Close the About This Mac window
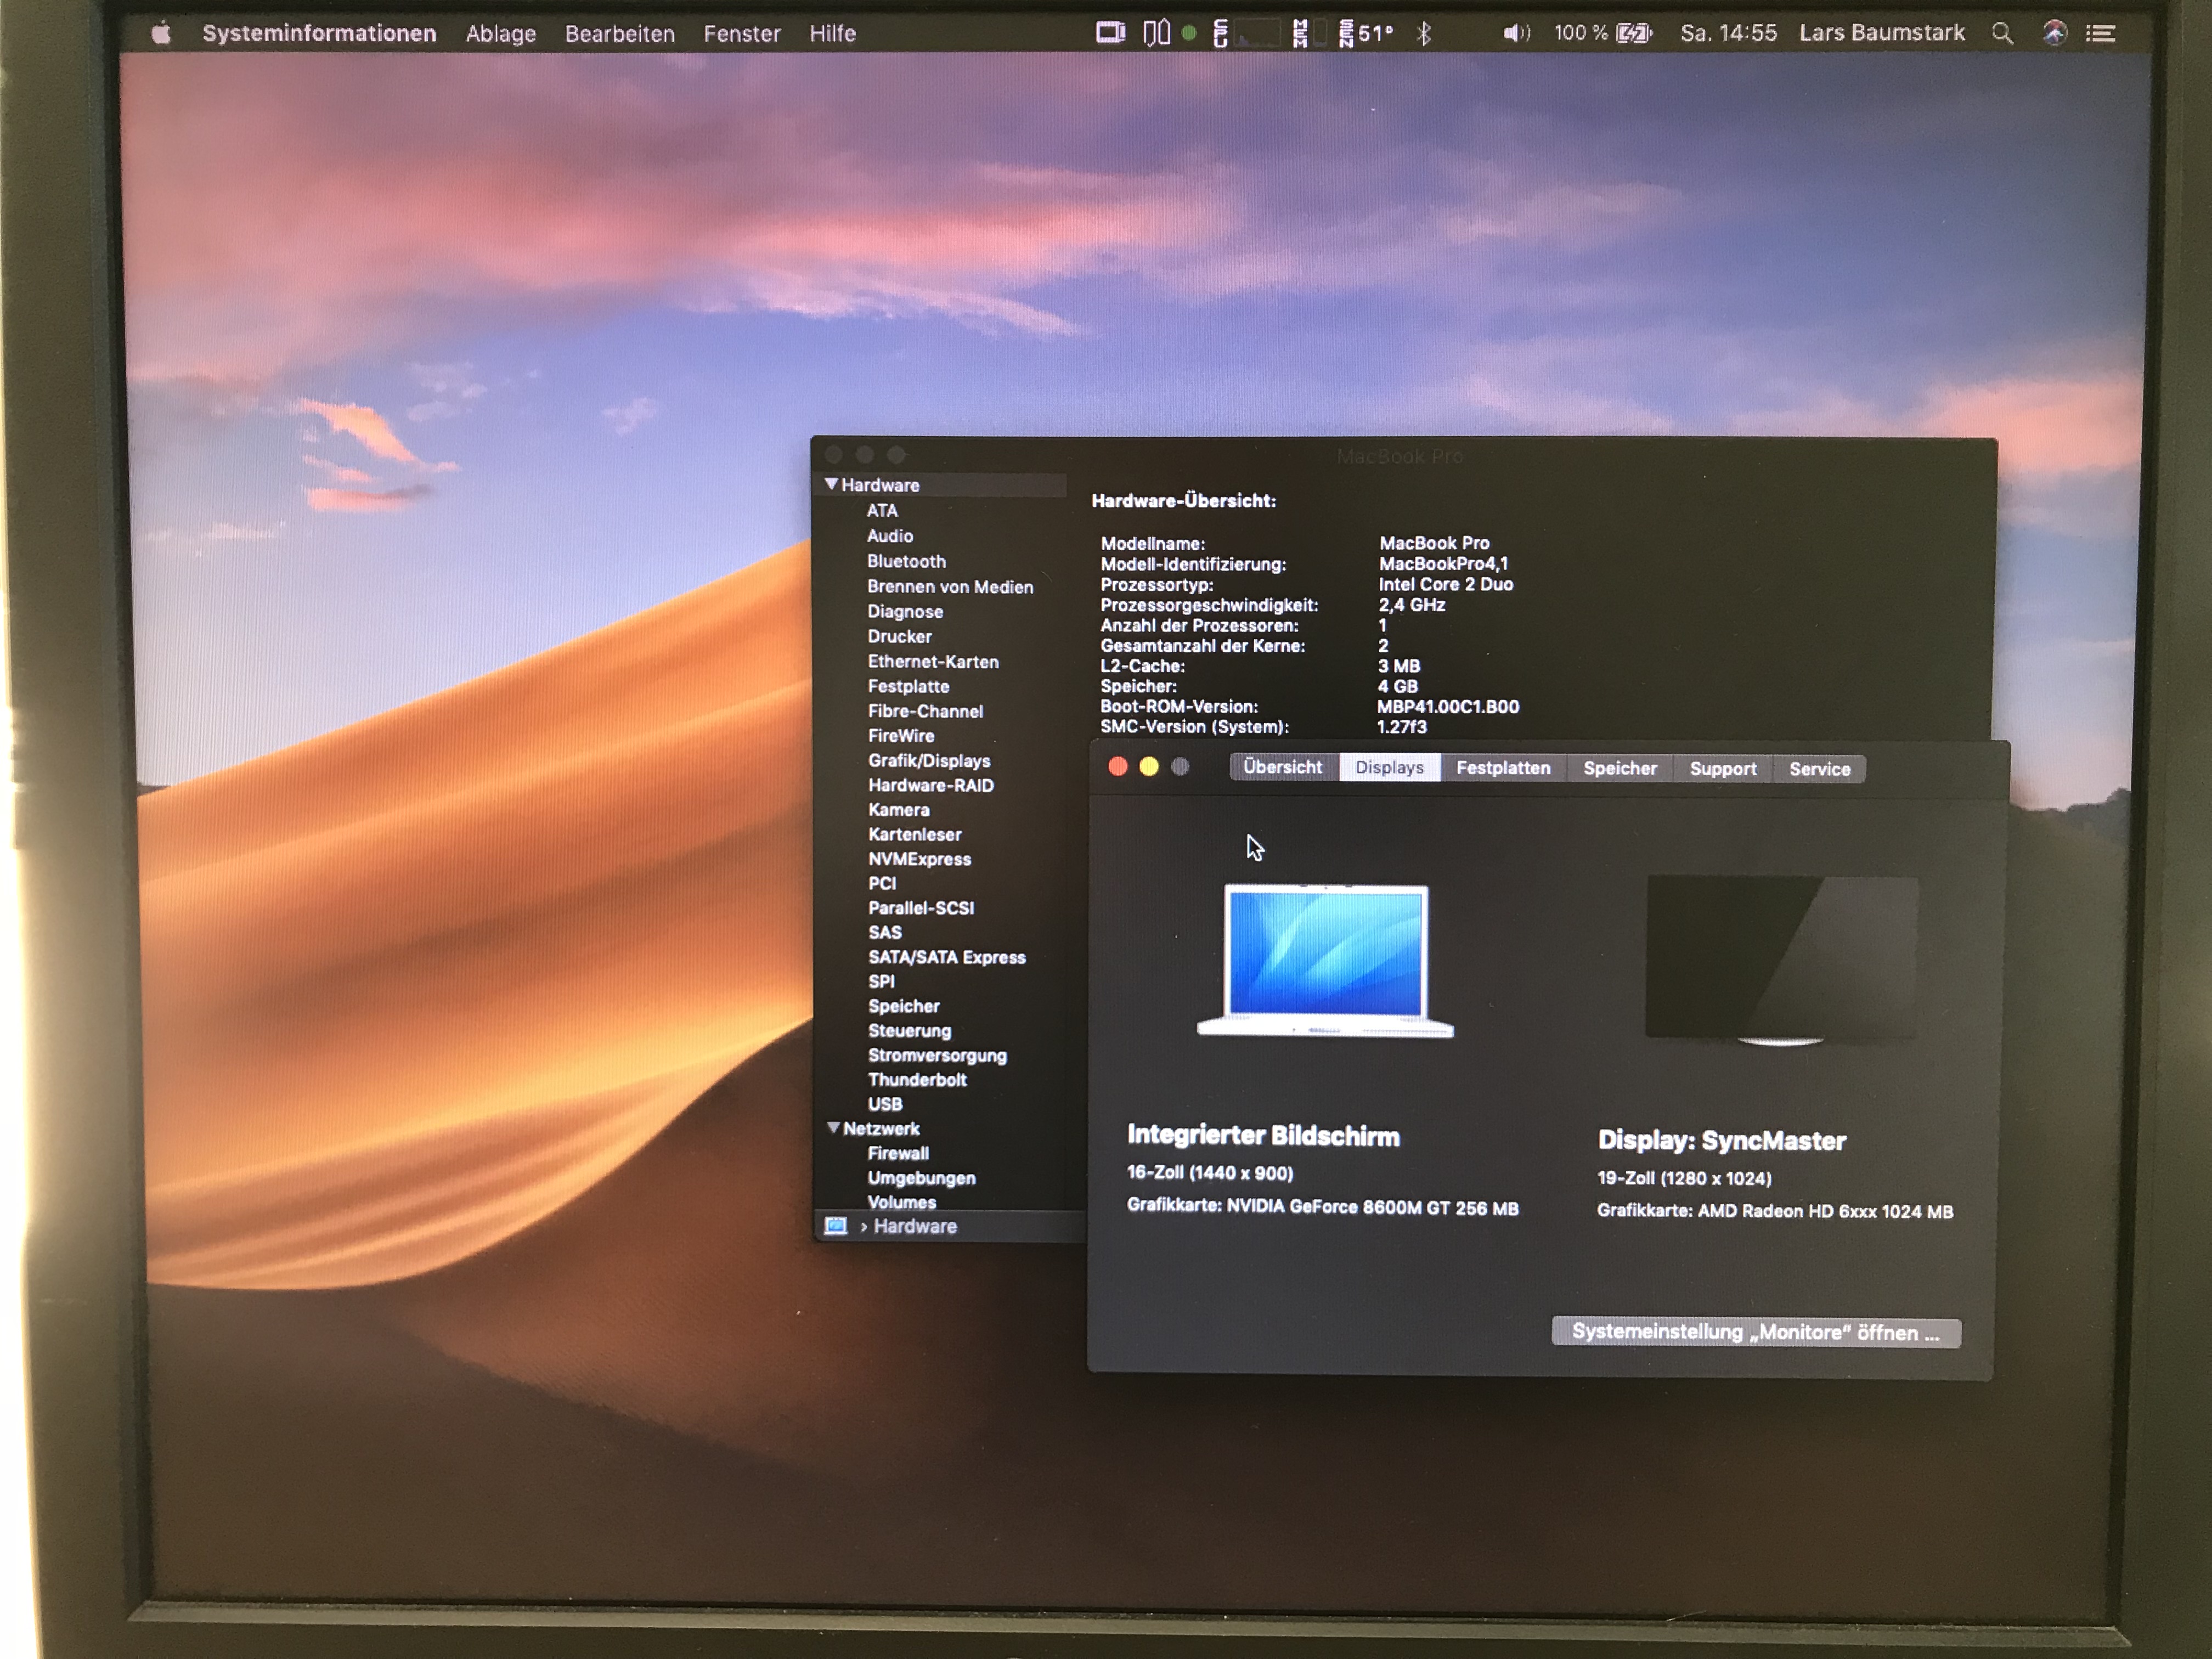The image size is (2212, 1659). click(x=1118, y=766)
